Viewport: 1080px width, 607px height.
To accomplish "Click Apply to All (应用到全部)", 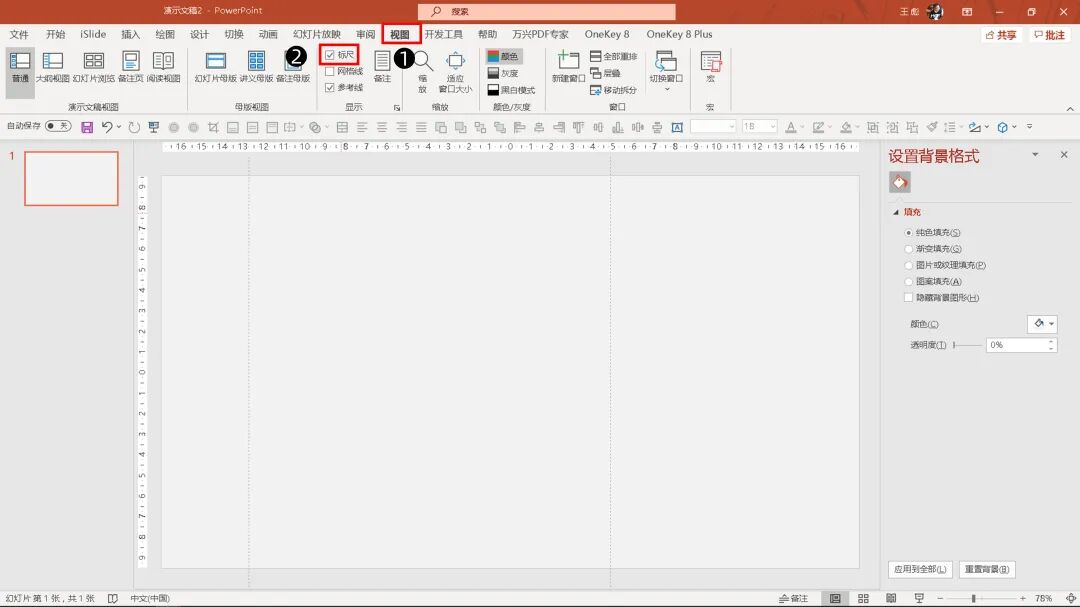I will [920, 570].
